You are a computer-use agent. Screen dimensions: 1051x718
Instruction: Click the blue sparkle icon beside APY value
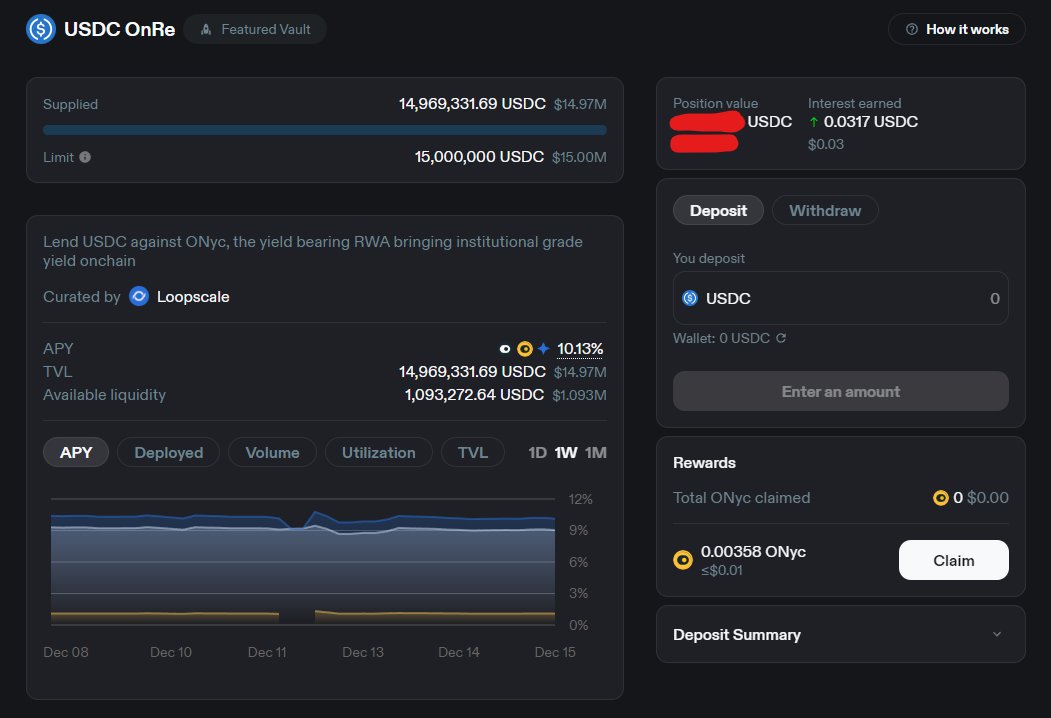pyautogui.click(x=544, y=349)
